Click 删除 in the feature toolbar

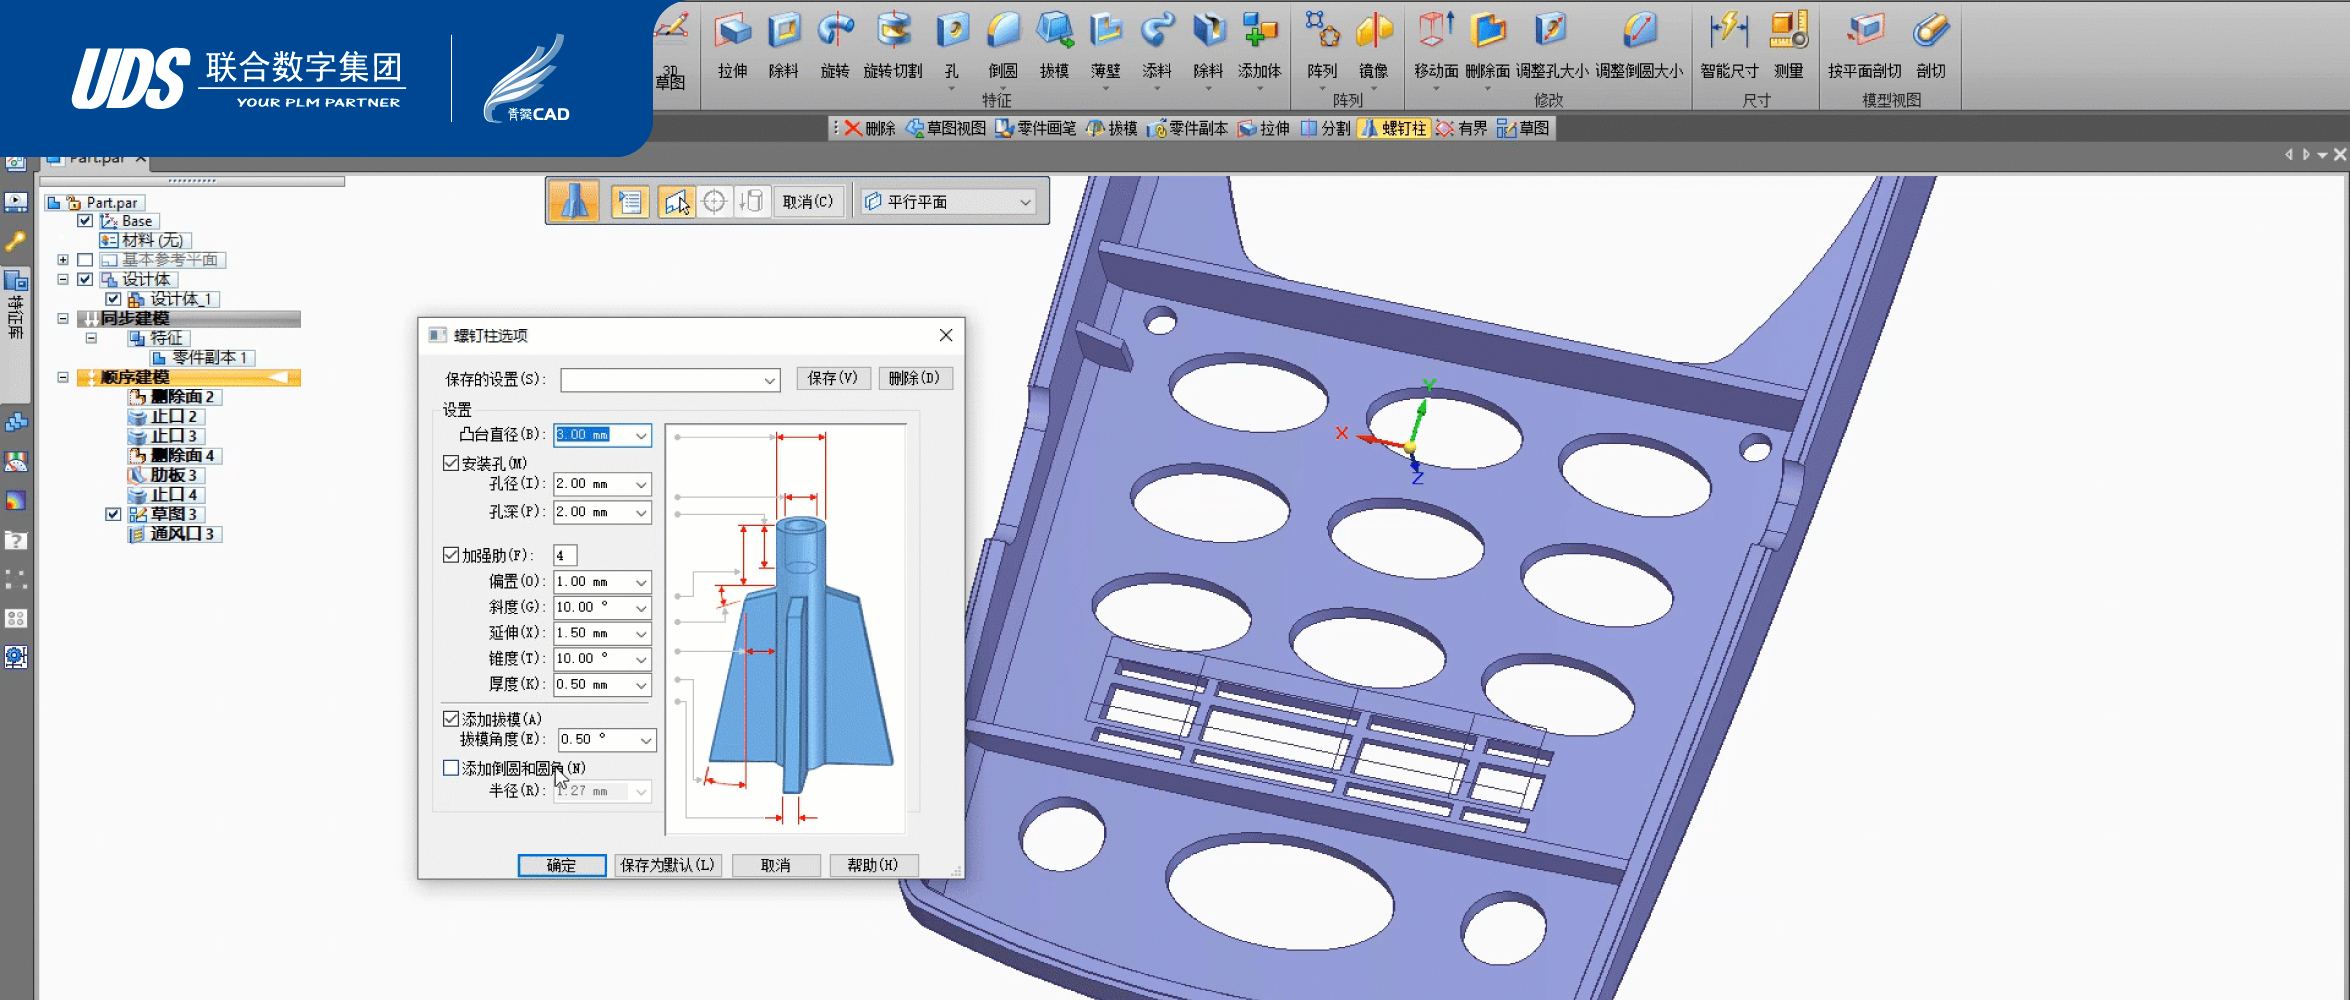[x=870, y=128]
